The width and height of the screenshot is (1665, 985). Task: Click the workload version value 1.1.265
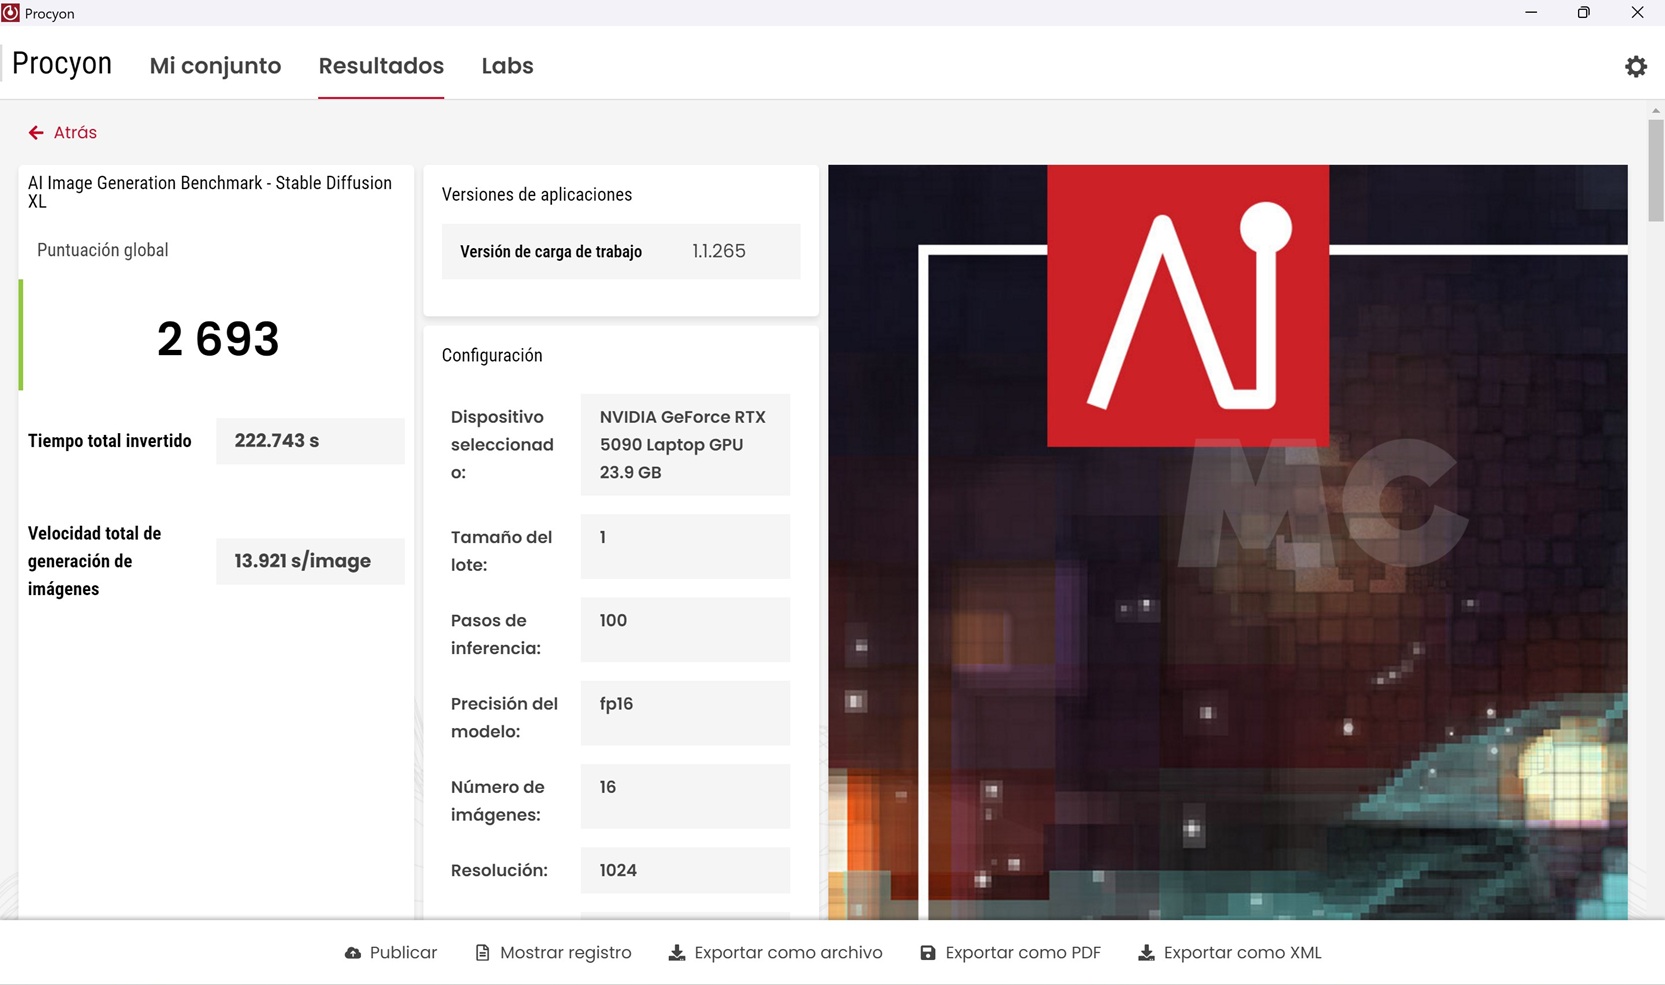pyautogui.click(x=719, y=251)
